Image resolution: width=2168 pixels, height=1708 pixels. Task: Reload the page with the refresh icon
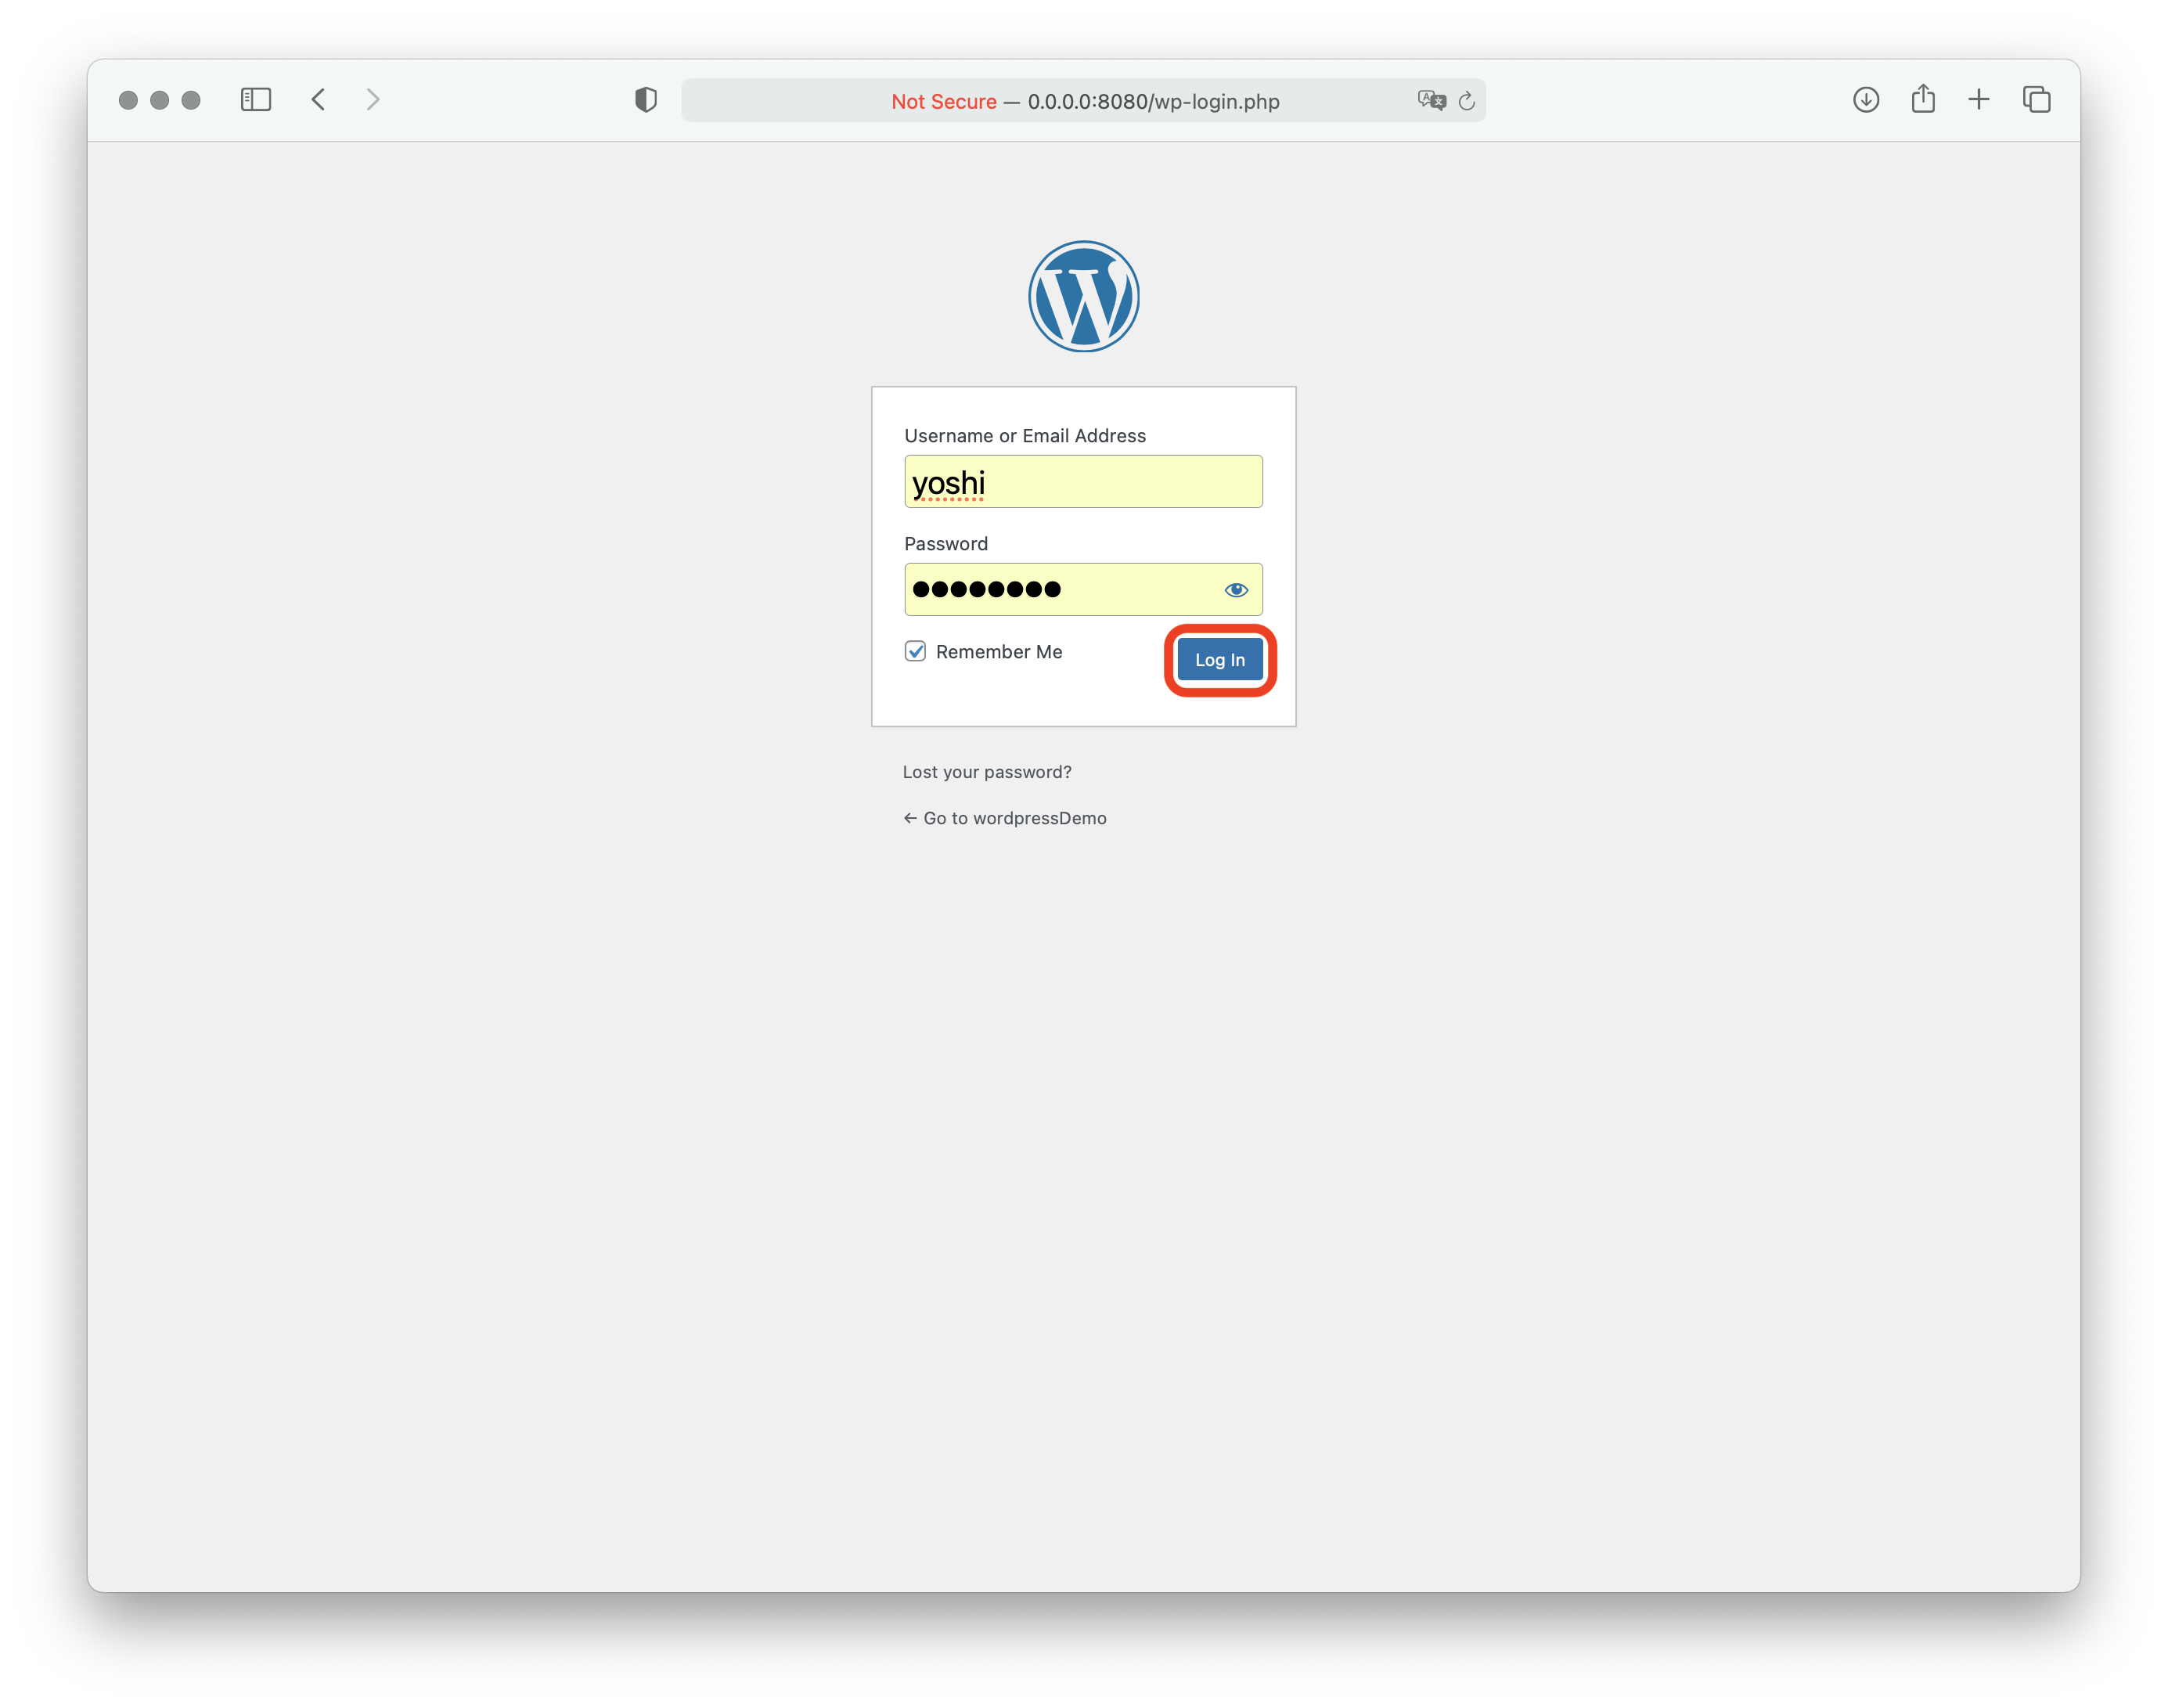tap(1467, 101)
